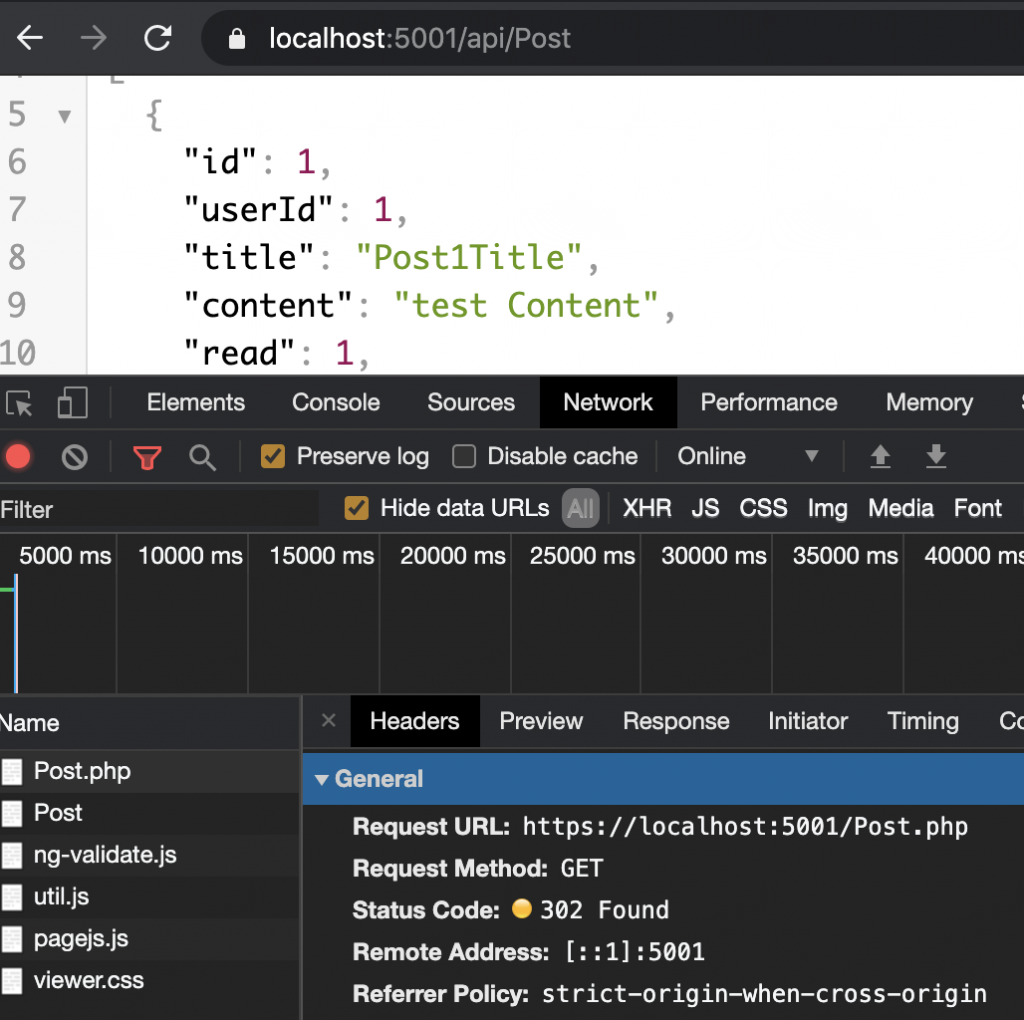The height and width of the screenshot is (1020, 1024).
Task: Select the All request type filter
Action: [581, 508]
